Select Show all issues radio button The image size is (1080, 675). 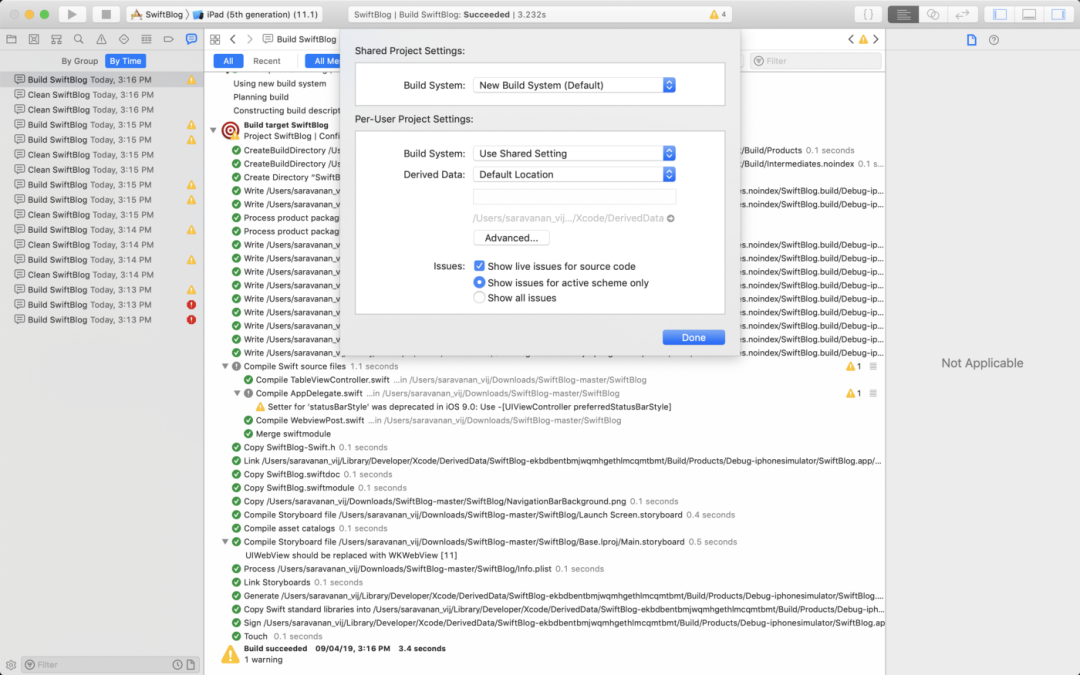point(479,298)
